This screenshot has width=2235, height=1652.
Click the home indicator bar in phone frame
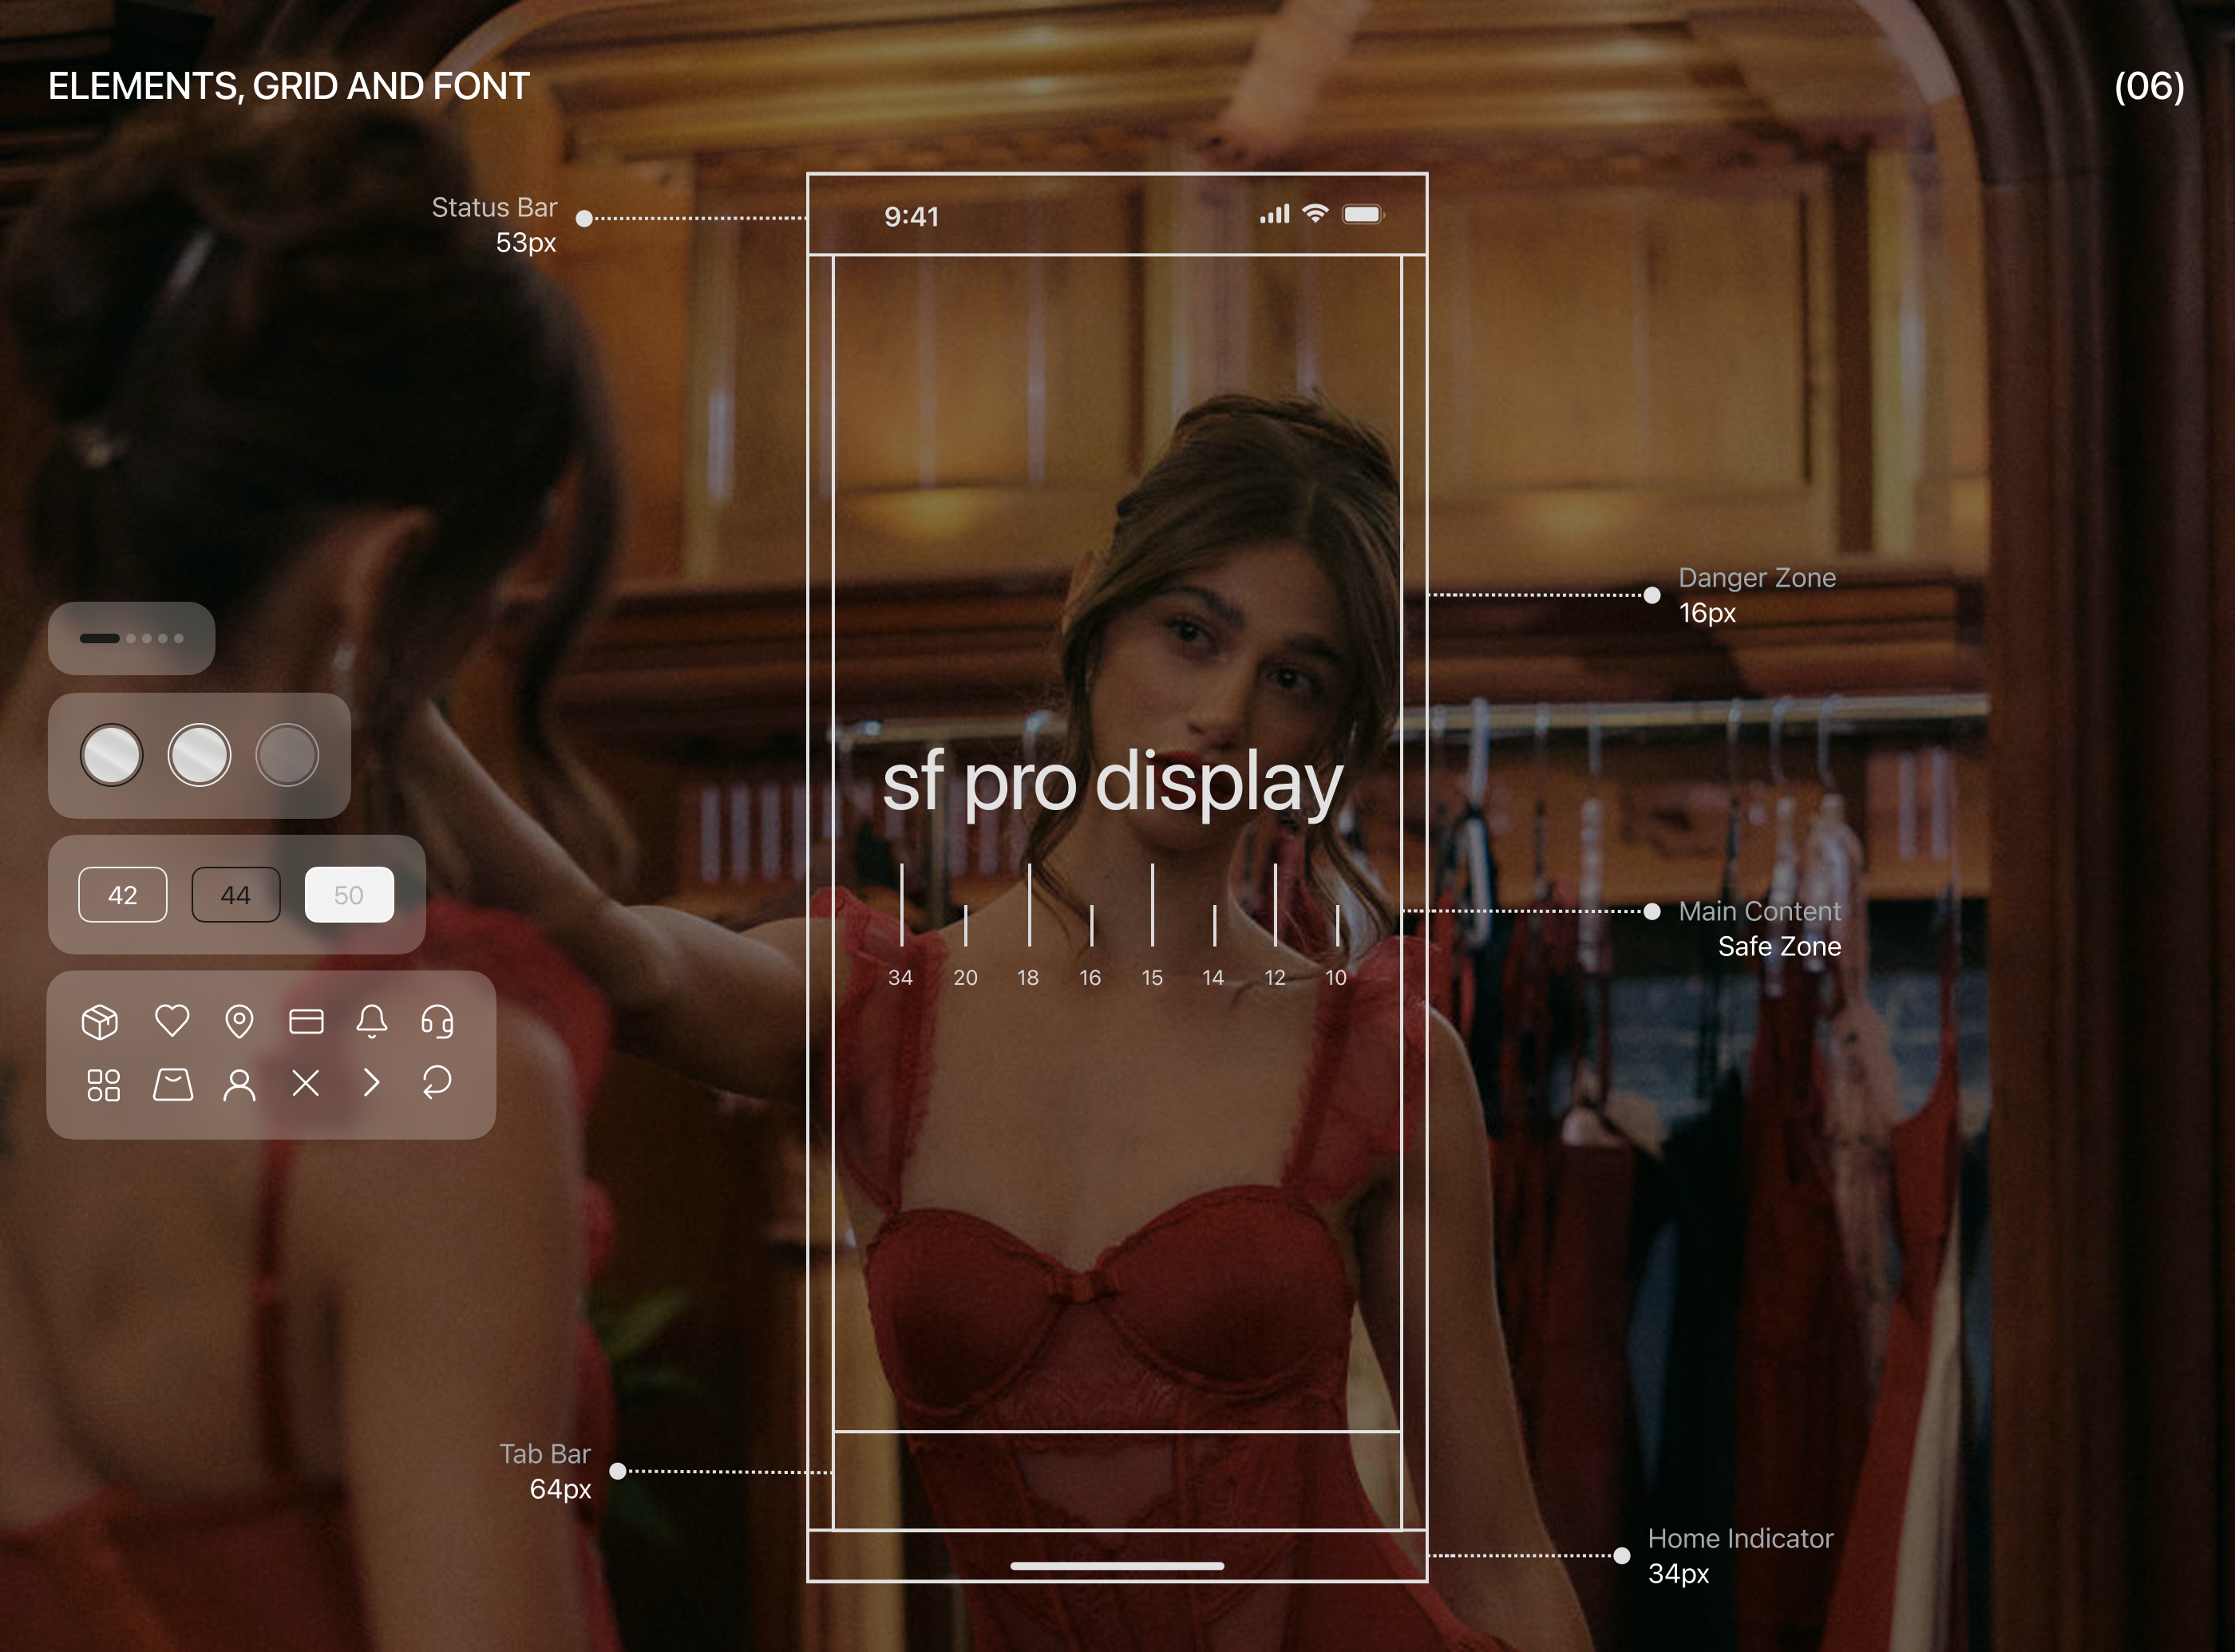tap(1117, 1566)
